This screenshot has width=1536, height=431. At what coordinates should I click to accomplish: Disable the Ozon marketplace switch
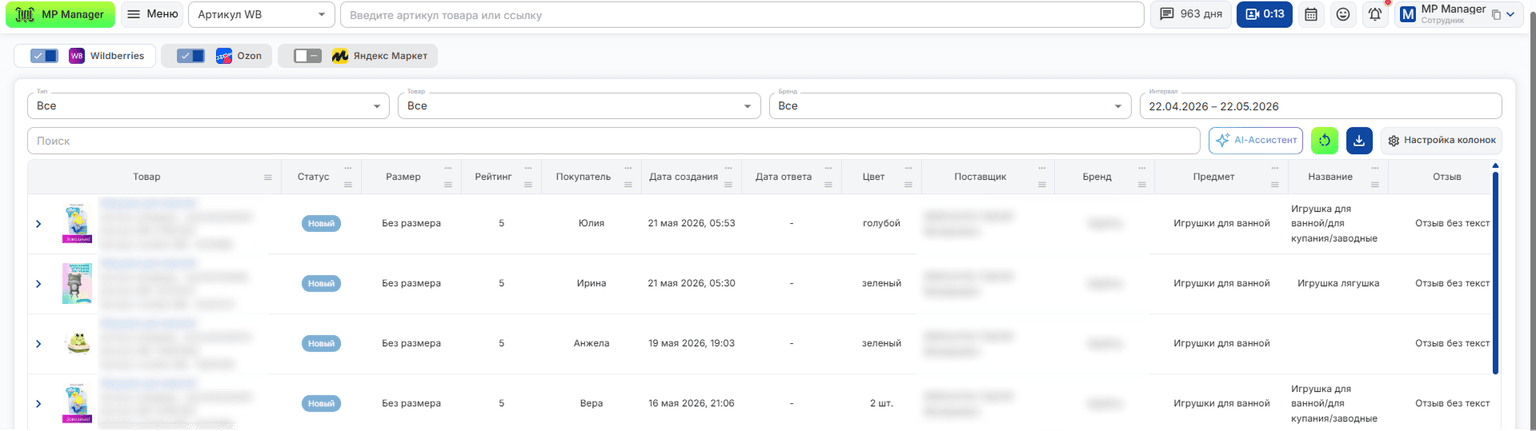coord(191,56)
